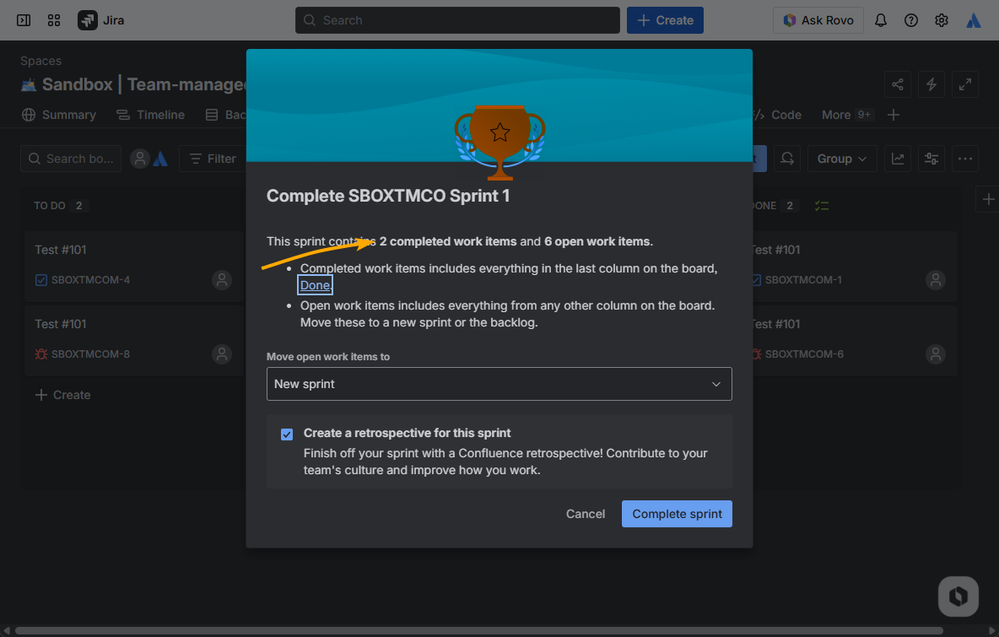Toggle the sidebar panel icon
The width and height of the screenshot is (999, 637).
point(24,20)
